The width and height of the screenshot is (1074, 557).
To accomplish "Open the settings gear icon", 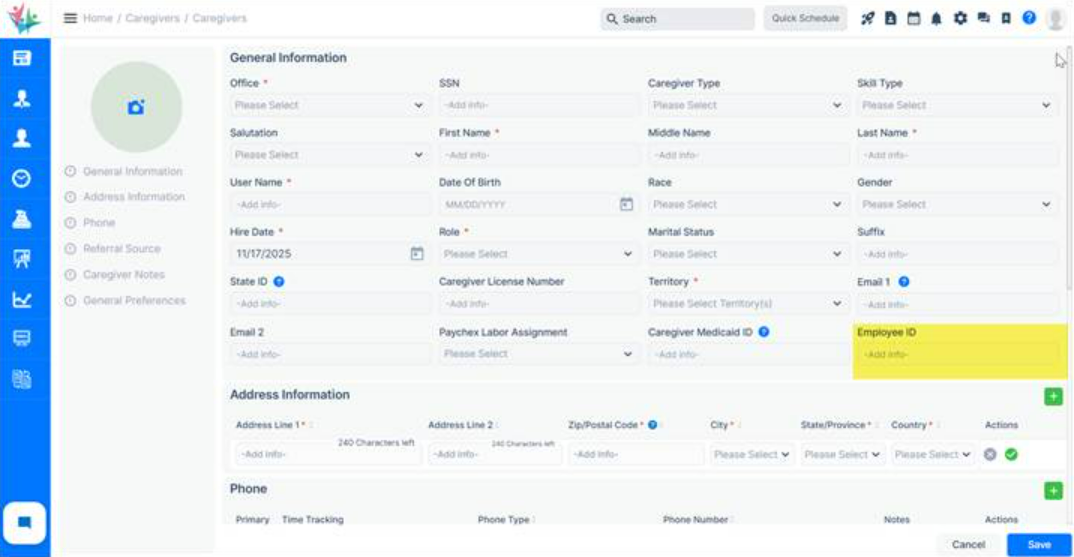I will click(x=960, y=18).
